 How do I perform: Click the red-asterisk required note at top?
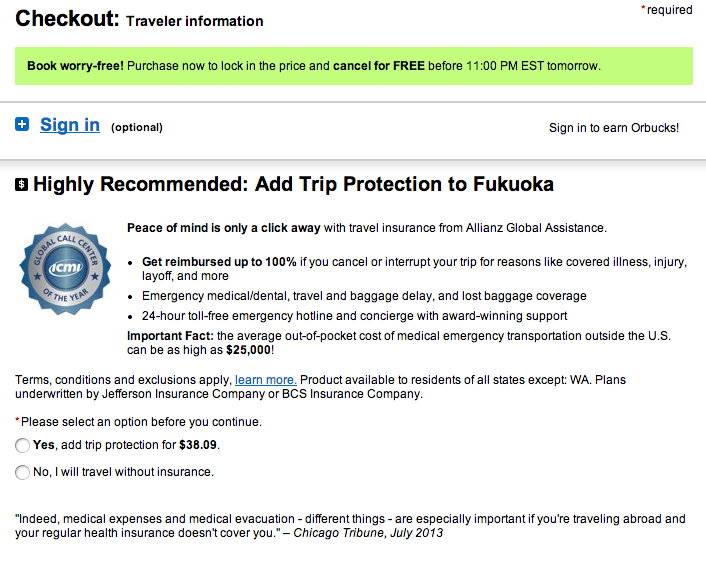(667, 9)
